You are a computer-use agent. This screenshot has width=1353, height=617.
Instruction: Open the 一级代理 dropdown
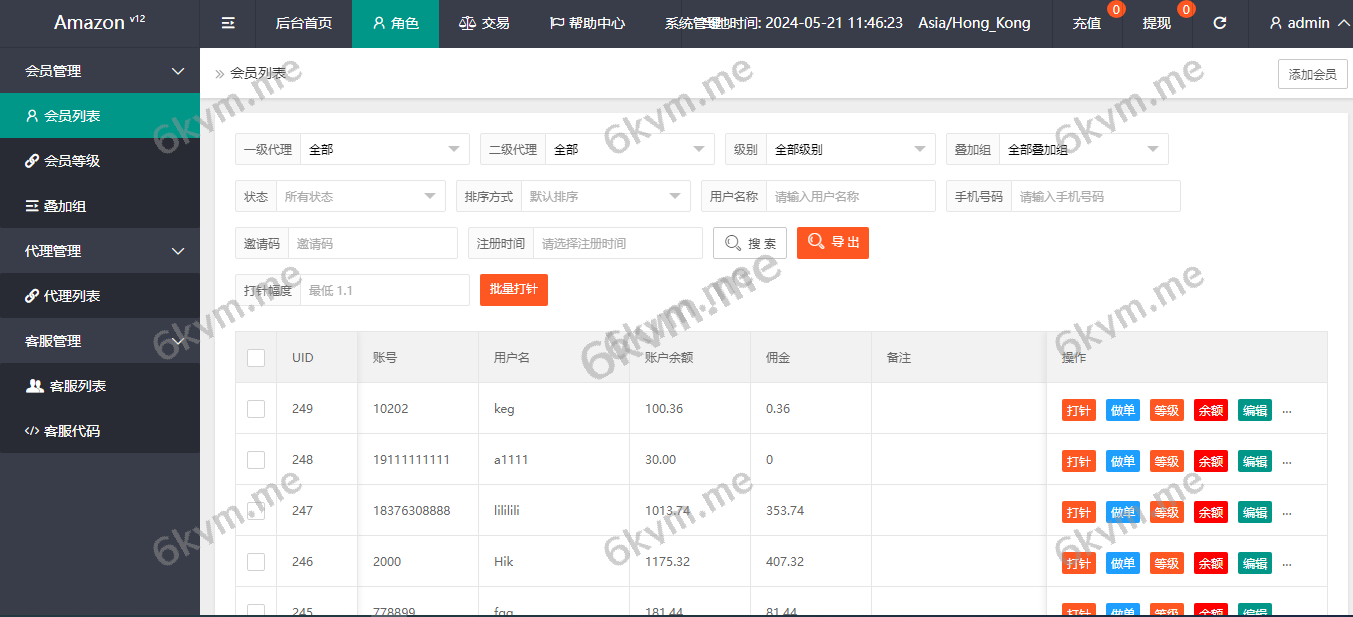[x=384, y=150]
